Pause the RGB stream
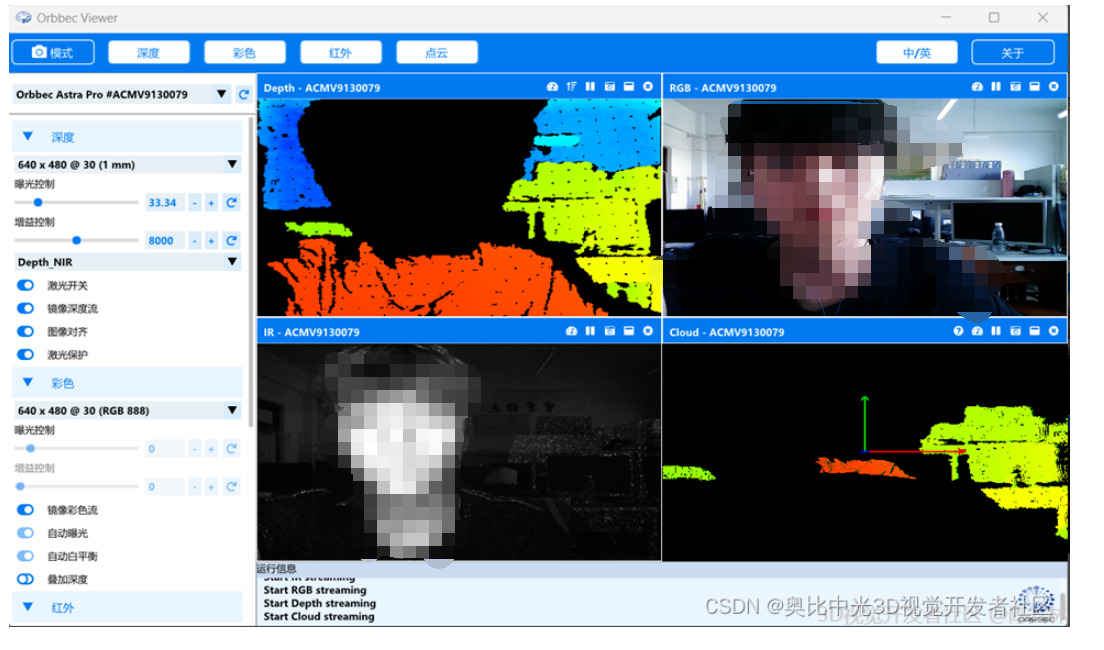The image size is (1104, 650). point(996,87)
